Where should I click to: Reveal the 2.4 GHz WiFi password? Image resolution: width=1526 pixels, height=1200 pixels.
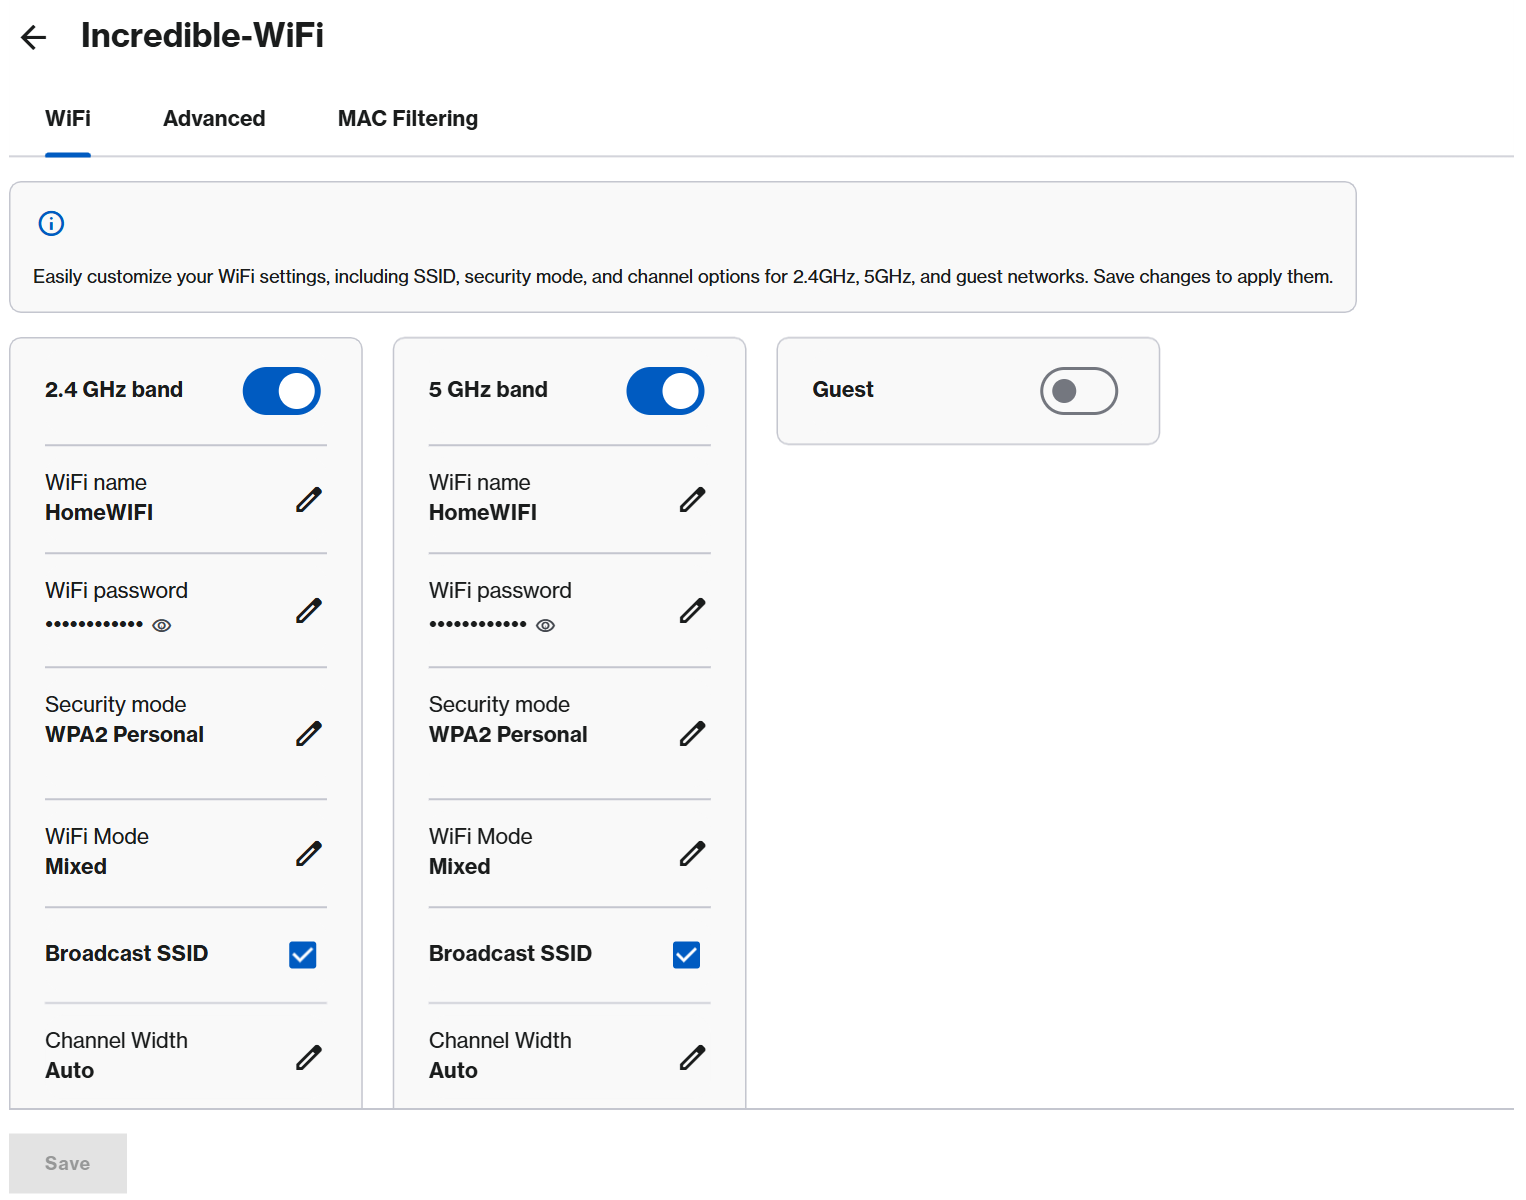162,625
